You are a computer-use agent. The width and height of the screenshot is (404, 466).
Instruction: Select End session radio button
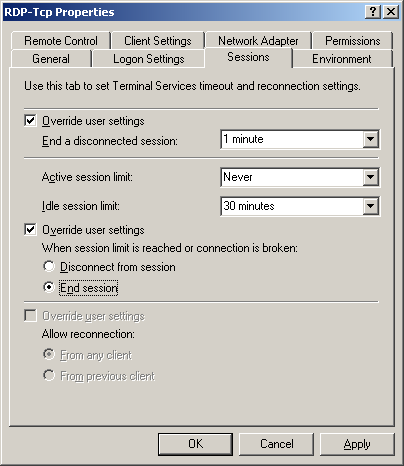tap(49, 287)
